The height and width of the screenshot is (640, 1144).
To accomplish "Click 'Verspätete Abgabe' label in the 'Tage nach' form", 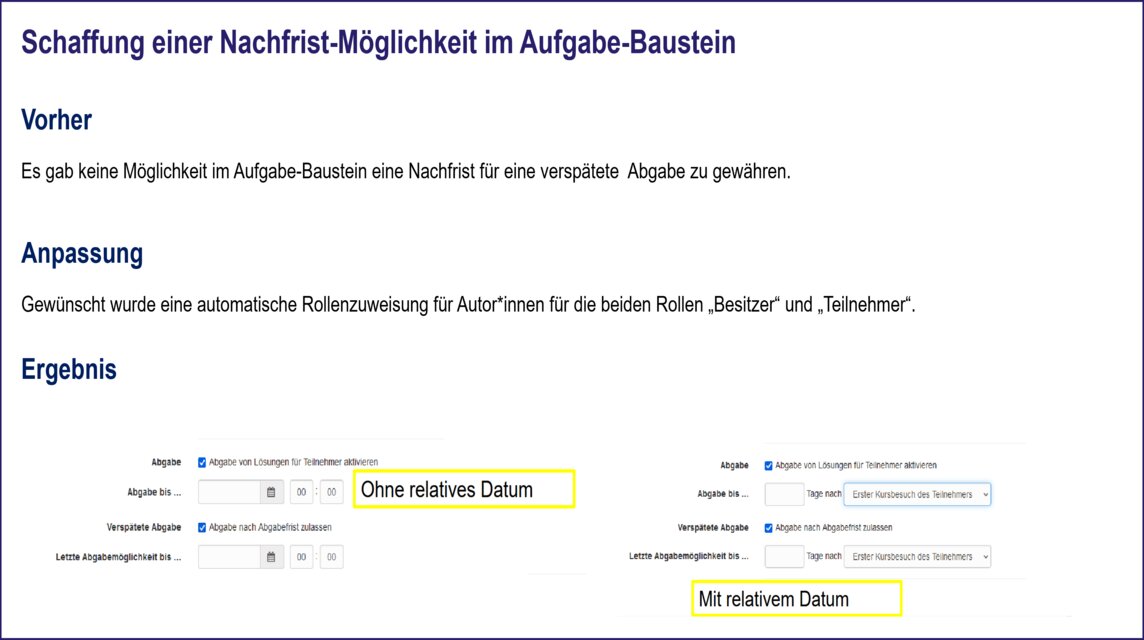I will click(x=713, y=528).
